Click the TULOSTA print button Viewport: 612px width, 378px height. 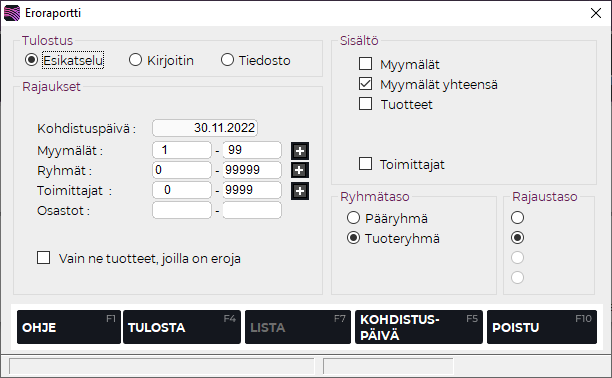(x=182, y=327)
